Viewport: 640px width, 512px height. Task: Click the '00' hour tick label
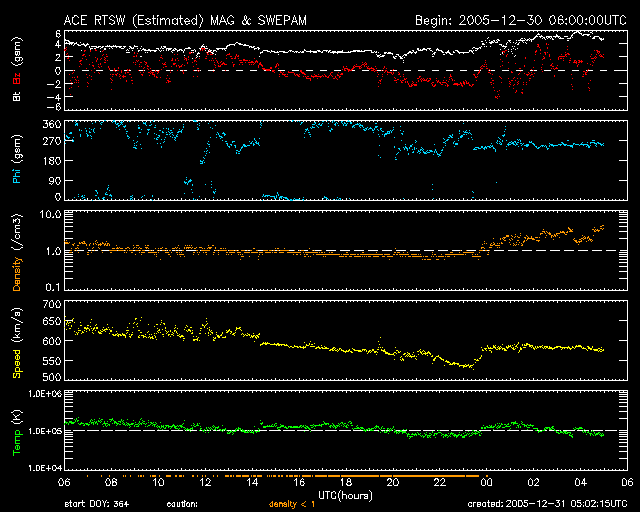click(x=487, y=483)
